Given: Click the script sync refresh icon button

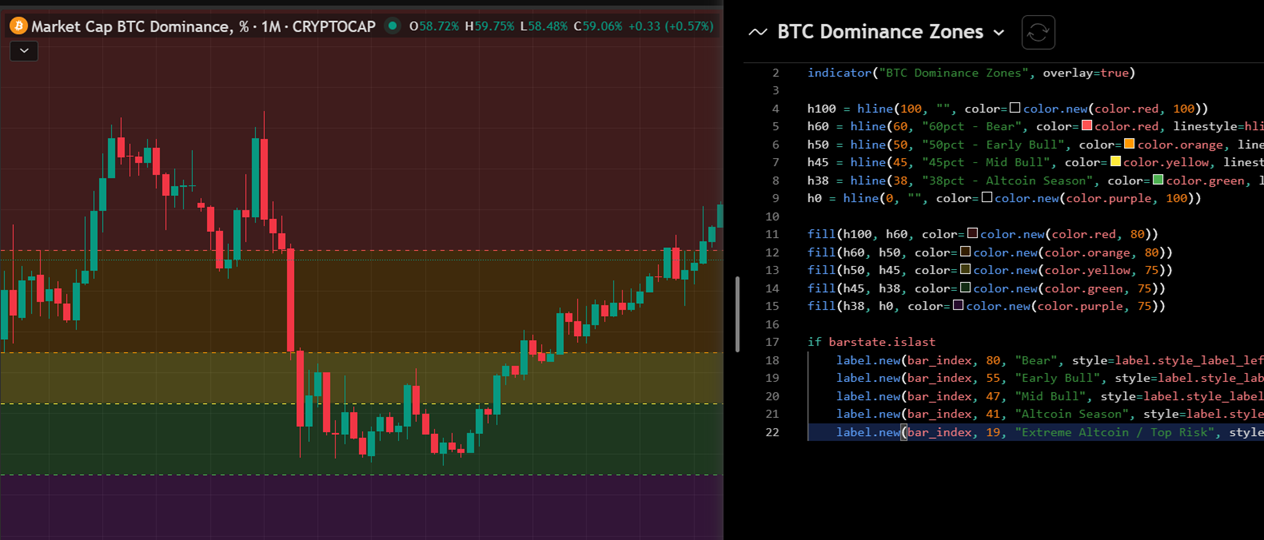Looking at the screenshot, I should [x=1038, y=32].
